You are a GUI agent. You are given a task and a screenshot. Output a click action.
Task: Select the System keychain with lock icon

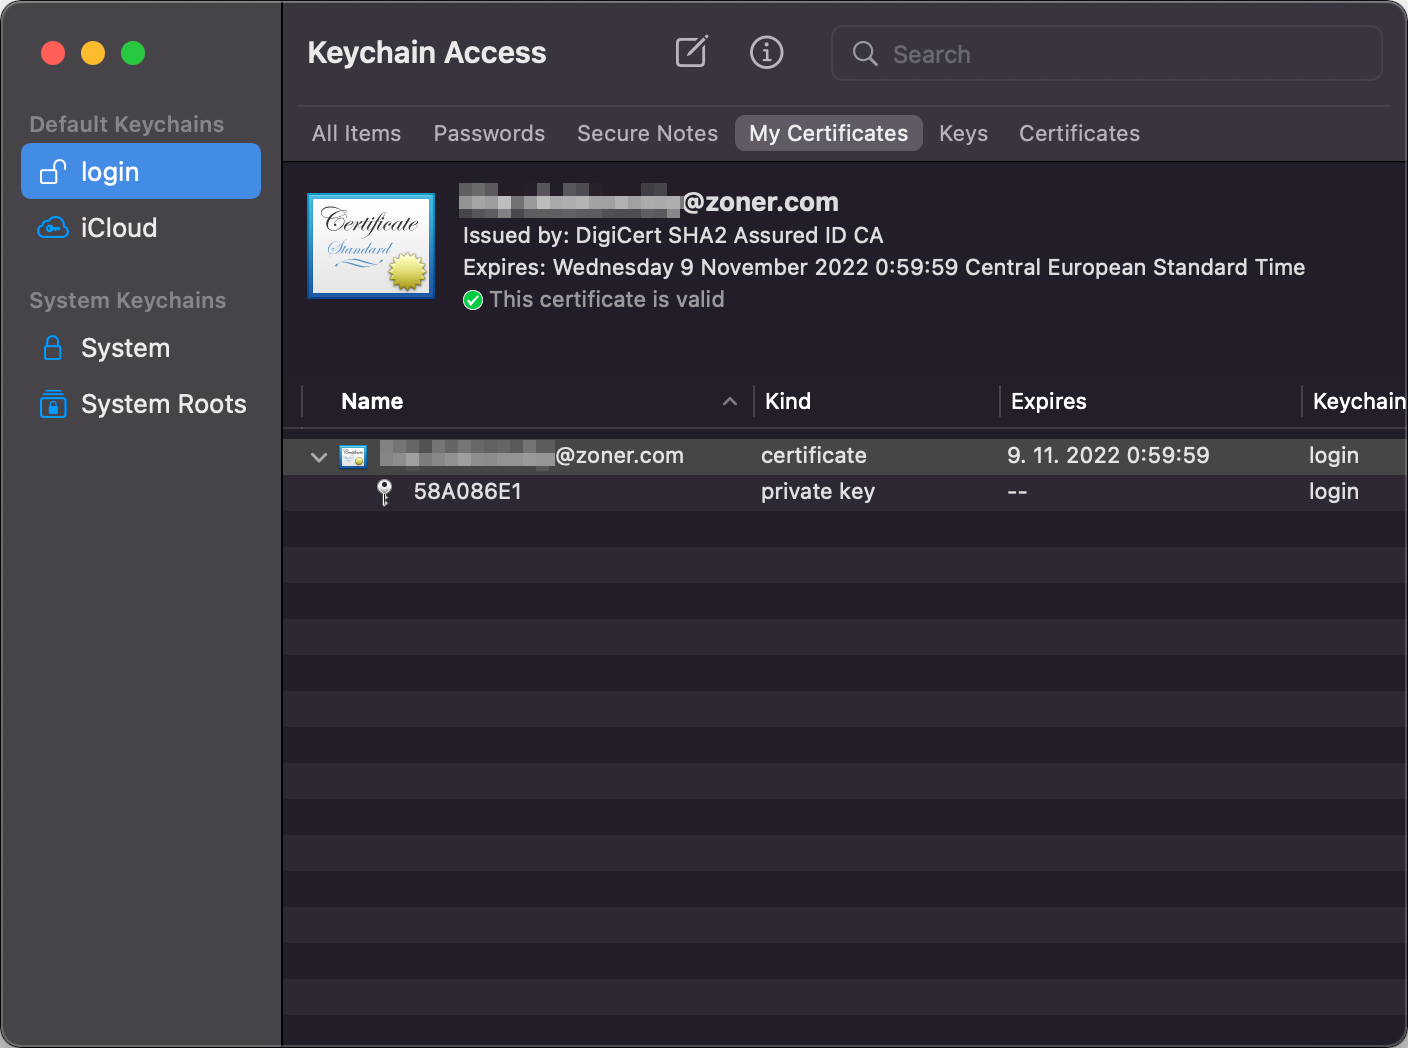click(x=125, y=348)
